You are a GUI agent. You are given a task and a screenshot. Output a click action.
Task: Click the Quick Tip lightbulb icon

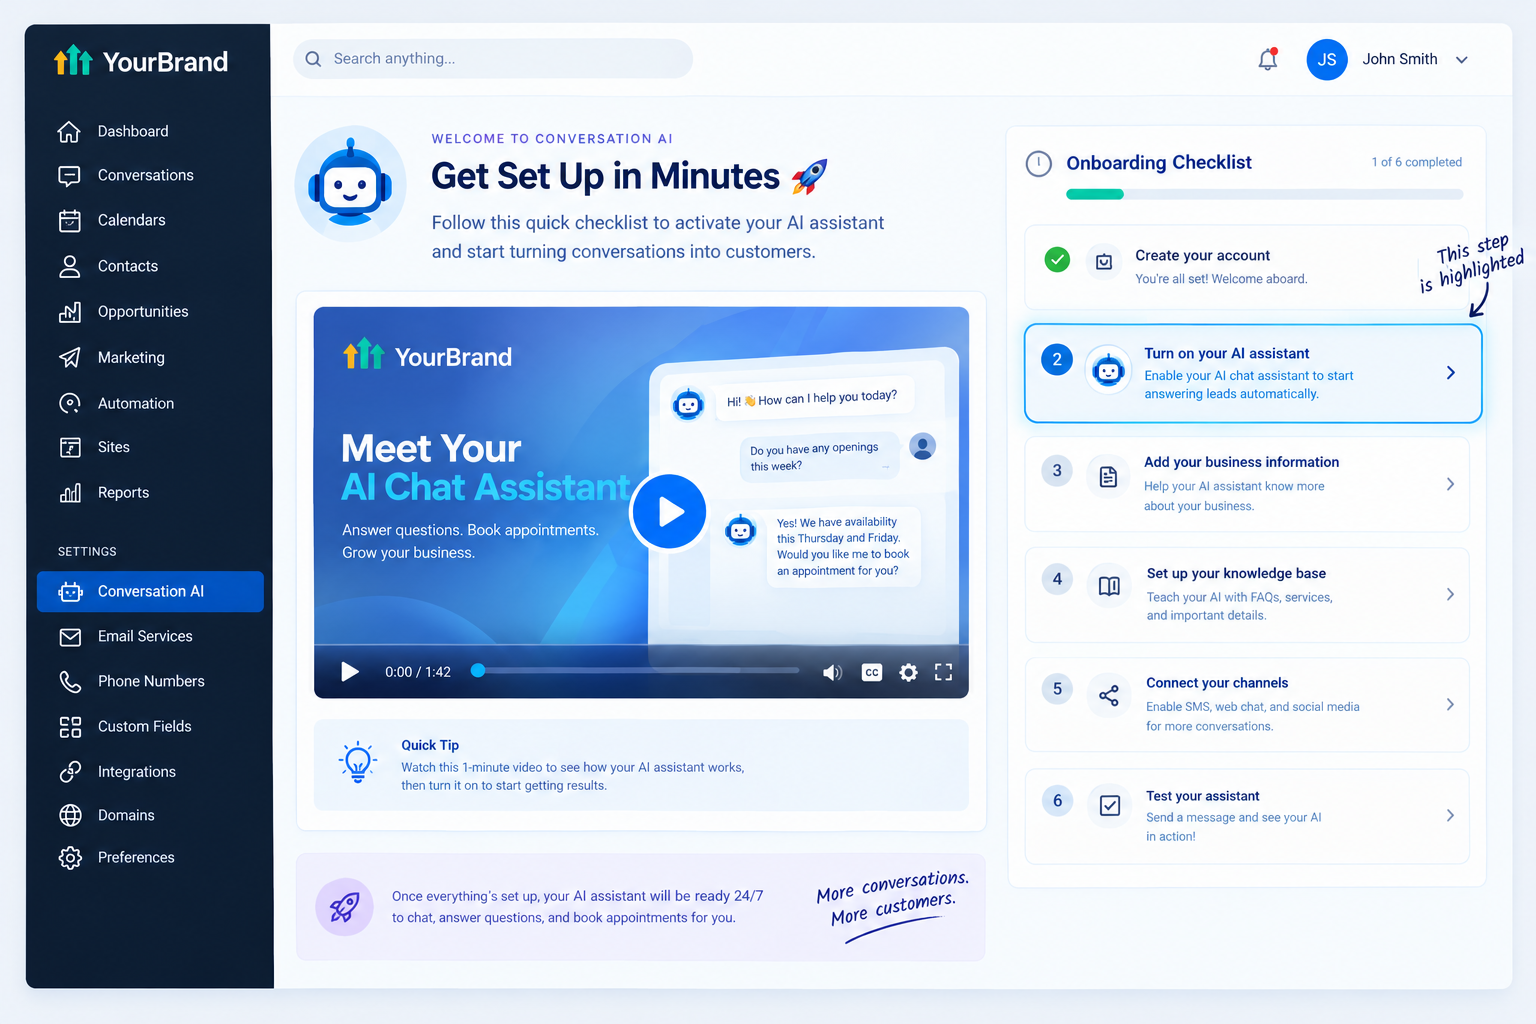click(x=357, y=763)
